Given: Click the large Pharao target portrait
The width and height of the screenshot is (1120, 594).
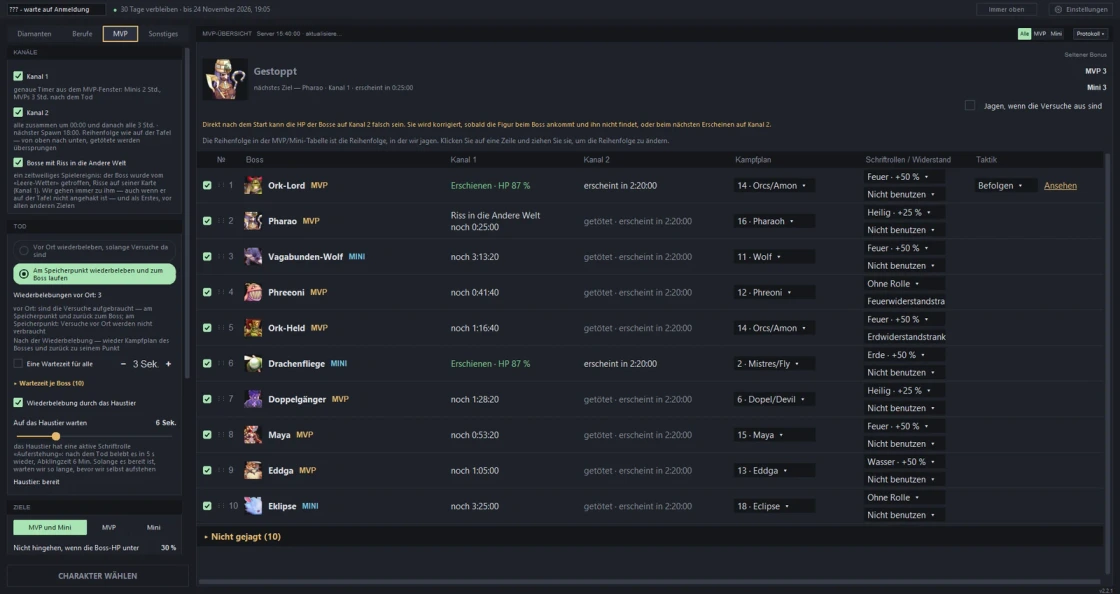Looking at the screenshot, I should (225, 79).
